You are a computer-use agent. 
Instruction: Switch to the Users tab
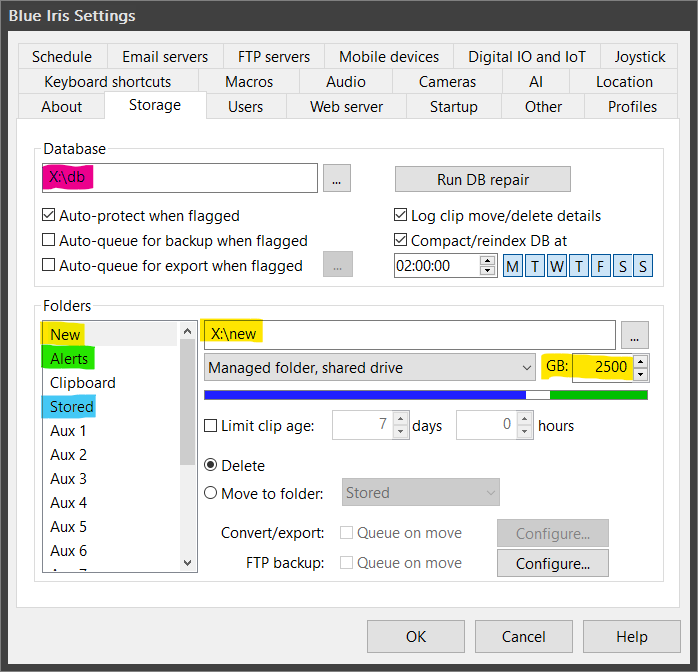pyautogui.click(x=246, y=106)
